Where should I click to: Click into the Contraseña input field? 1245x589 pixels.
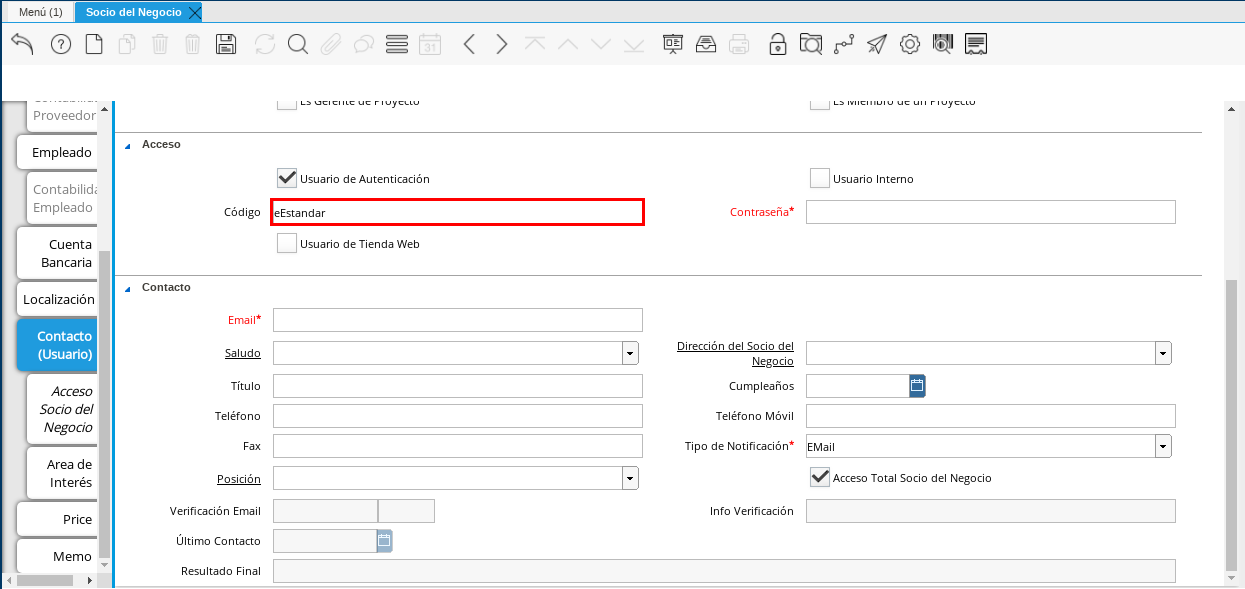(990, 212)
